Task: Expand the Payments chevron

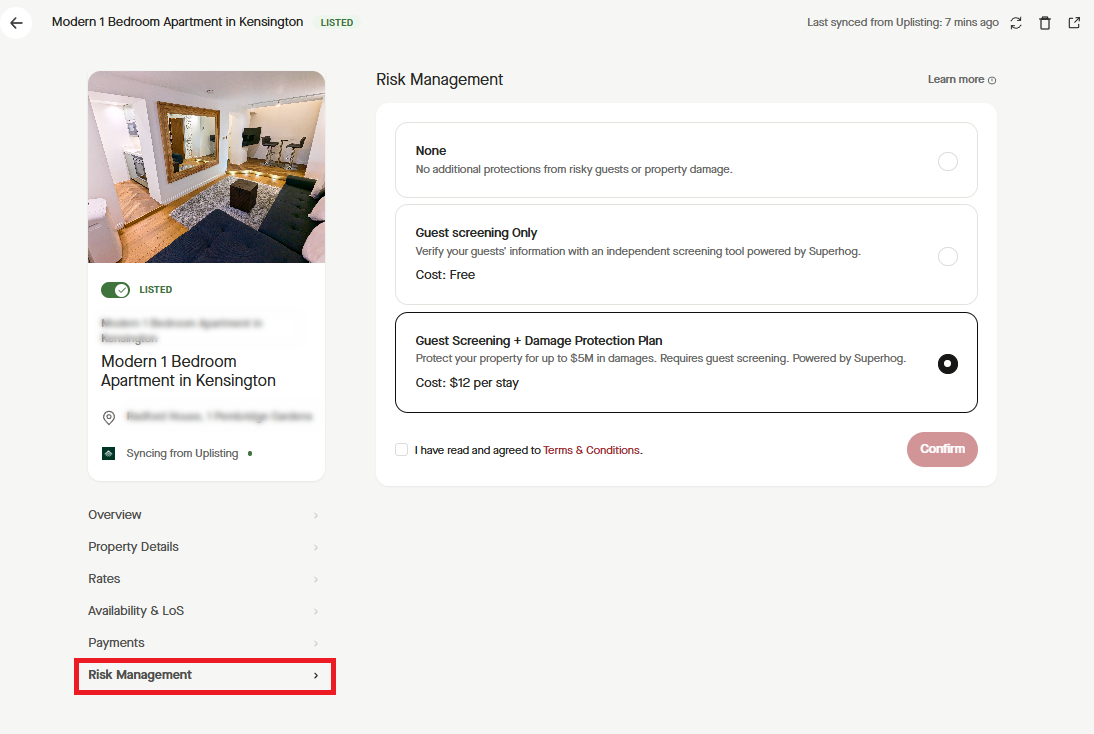Action: click(x=316, y=643)
